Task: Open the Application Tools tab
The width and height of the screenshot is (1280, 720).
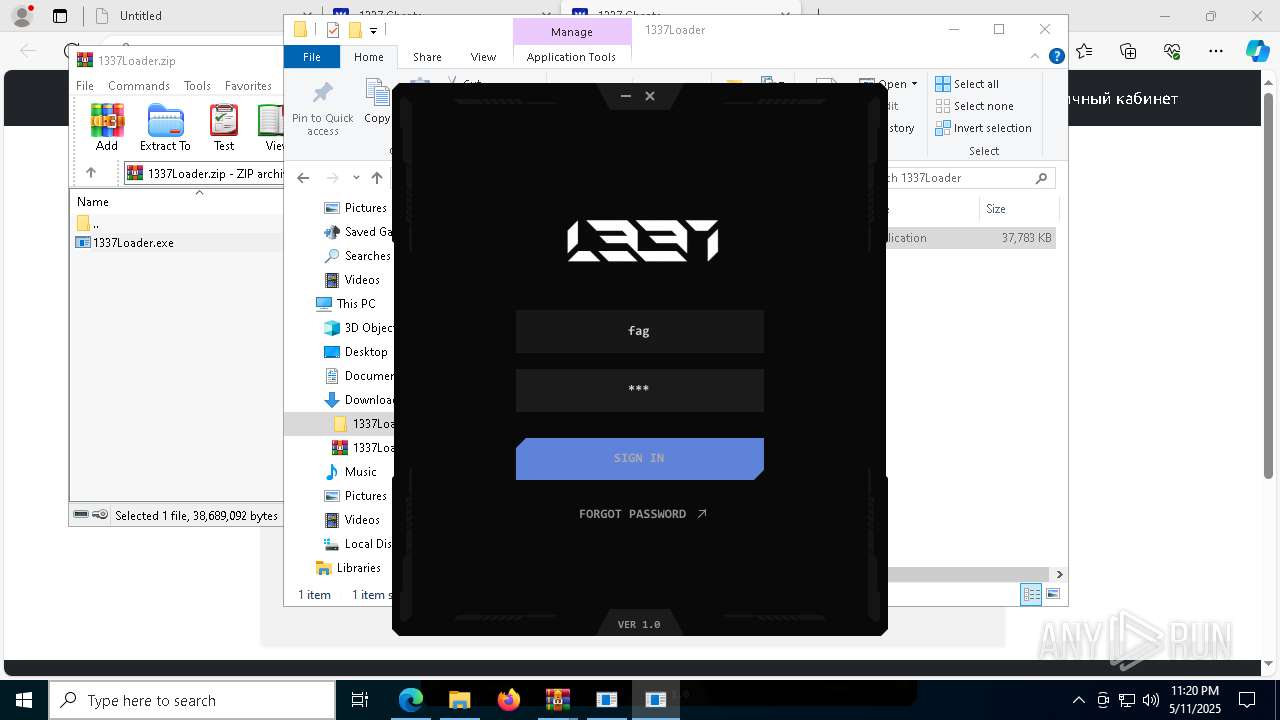Action: (571, 57)
